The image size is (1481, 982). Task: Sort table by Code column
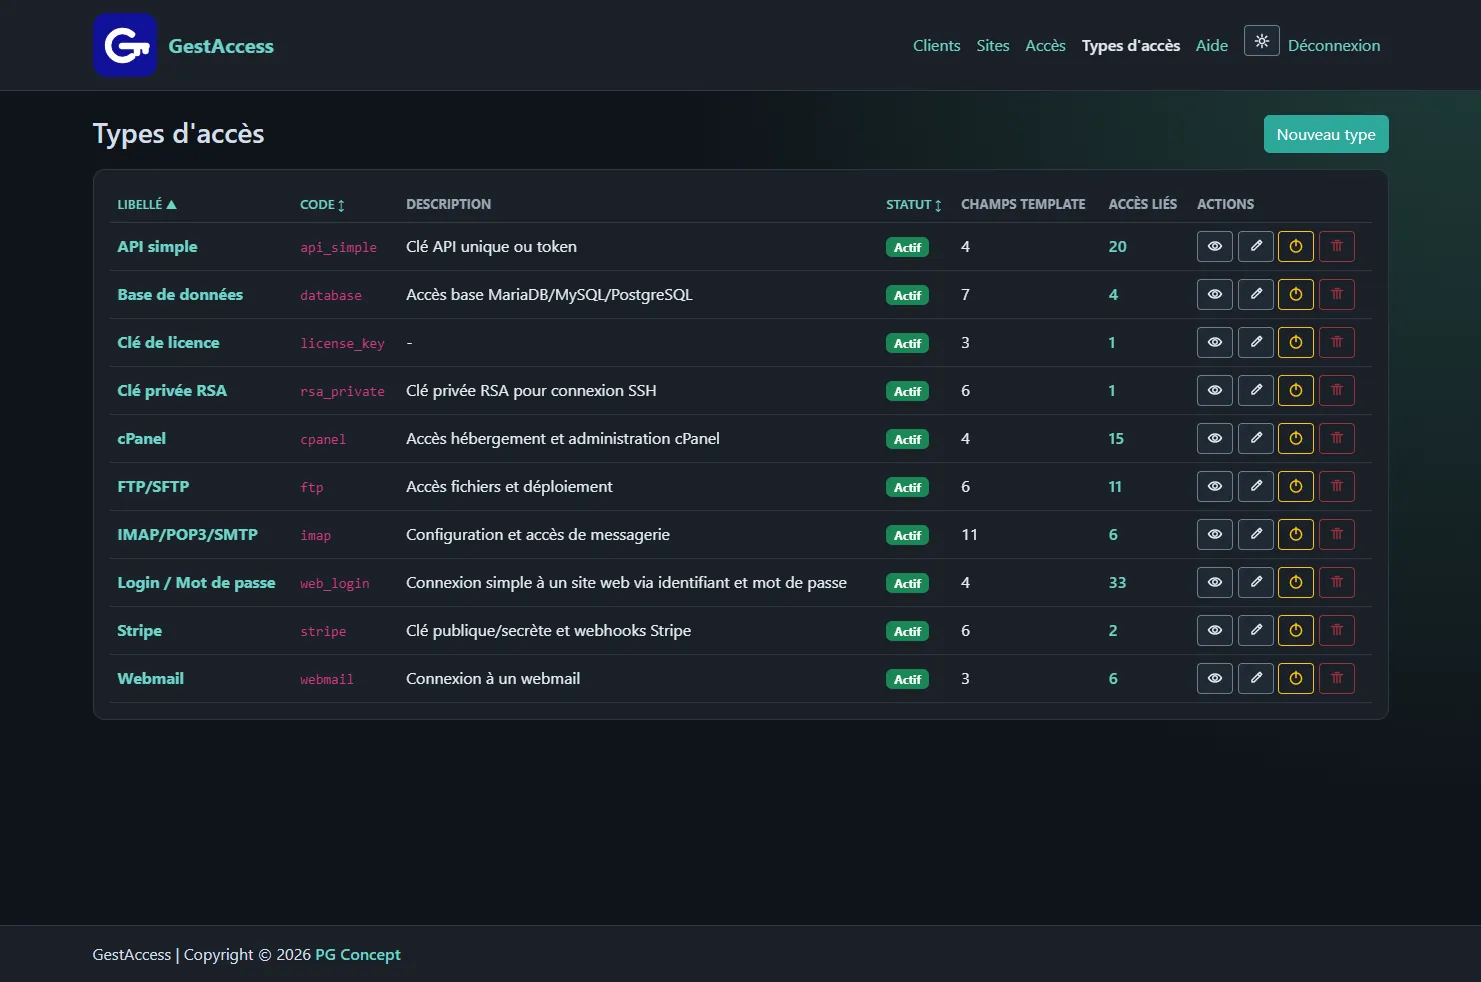(x=322, y=204)
